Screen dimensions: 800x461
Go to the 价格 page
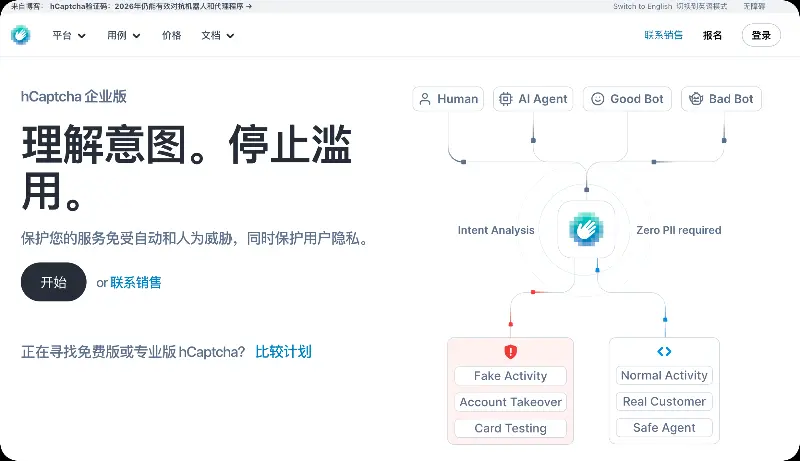[x=171, y=36]
